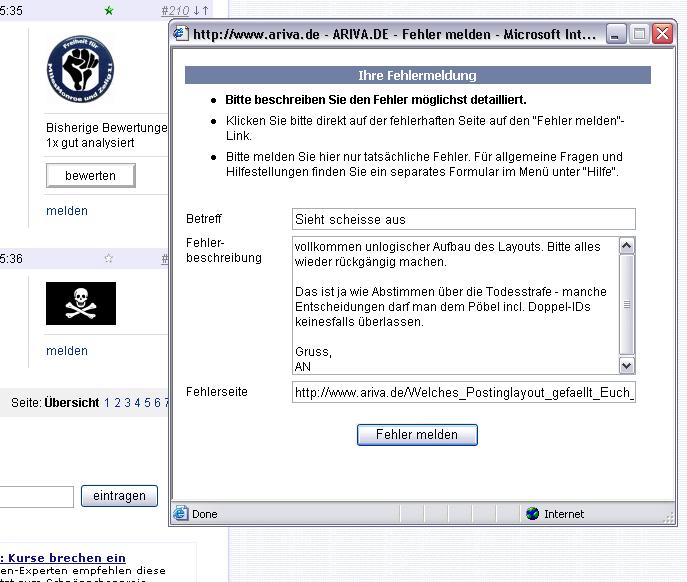
Task: Click the Internet zone globe icon
Action: tap(532, 513)
